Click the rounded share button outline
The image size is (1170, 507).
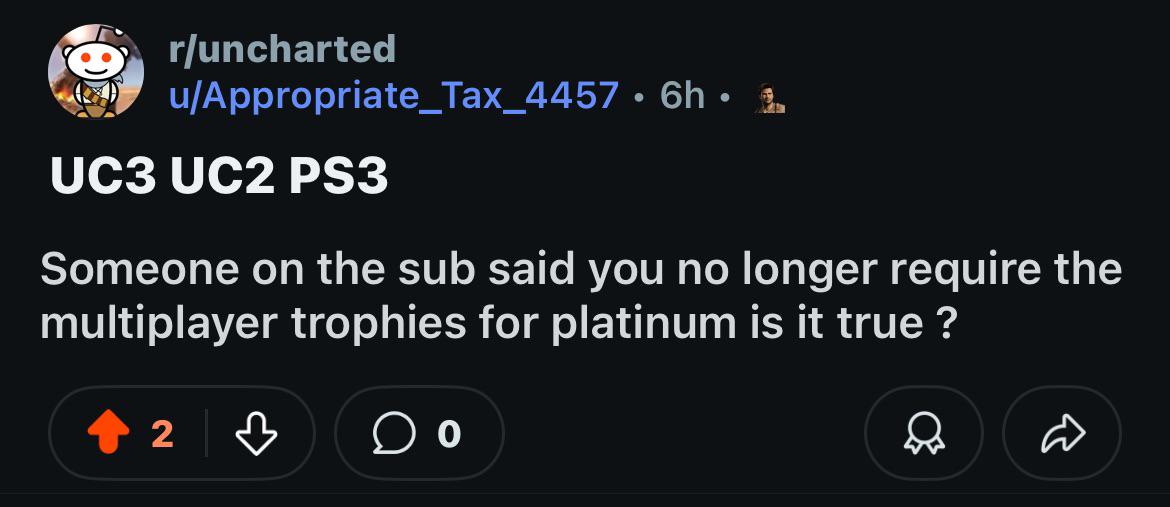coord(1062,433)
